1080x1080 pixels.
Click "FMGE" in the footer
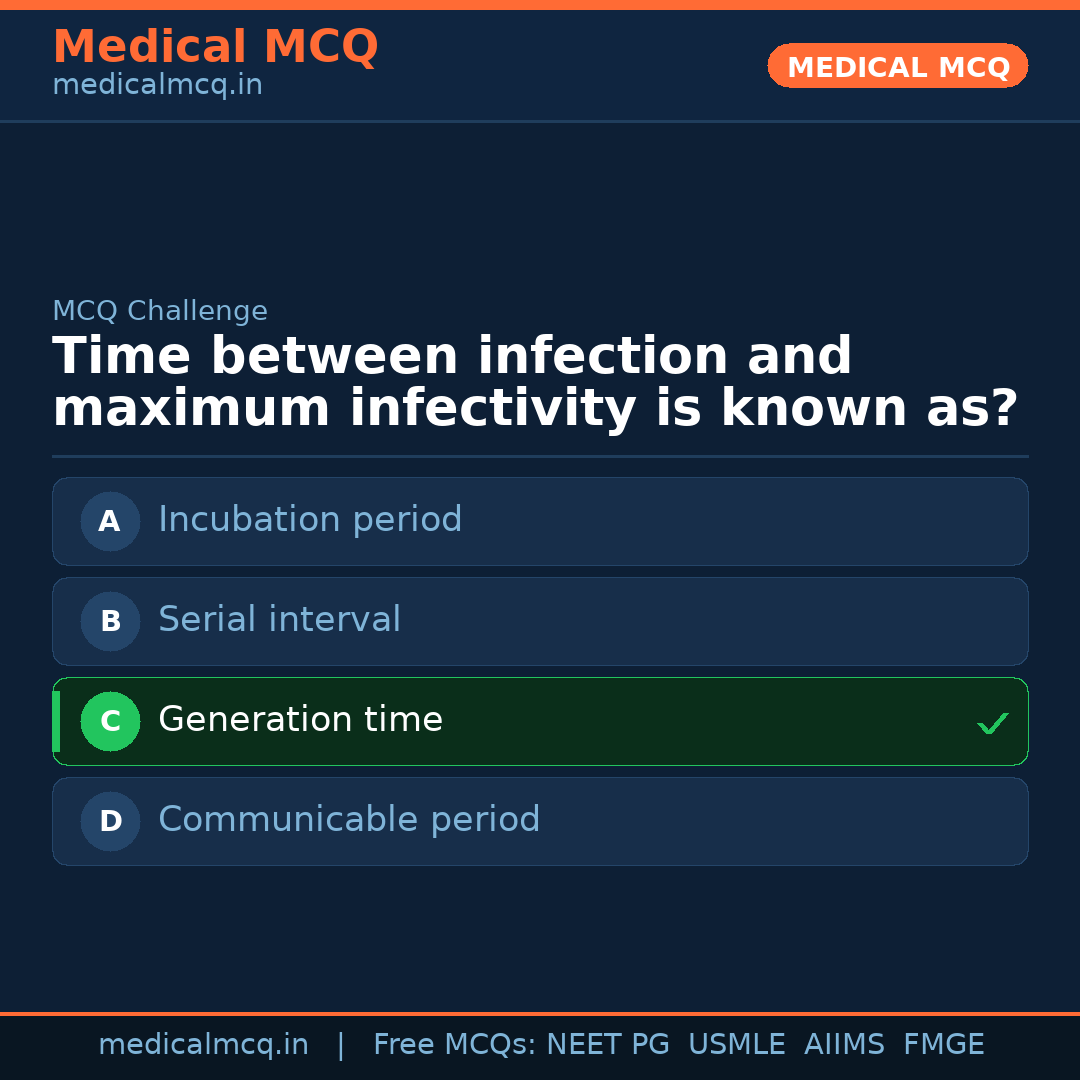click(x=943, y=1045)
